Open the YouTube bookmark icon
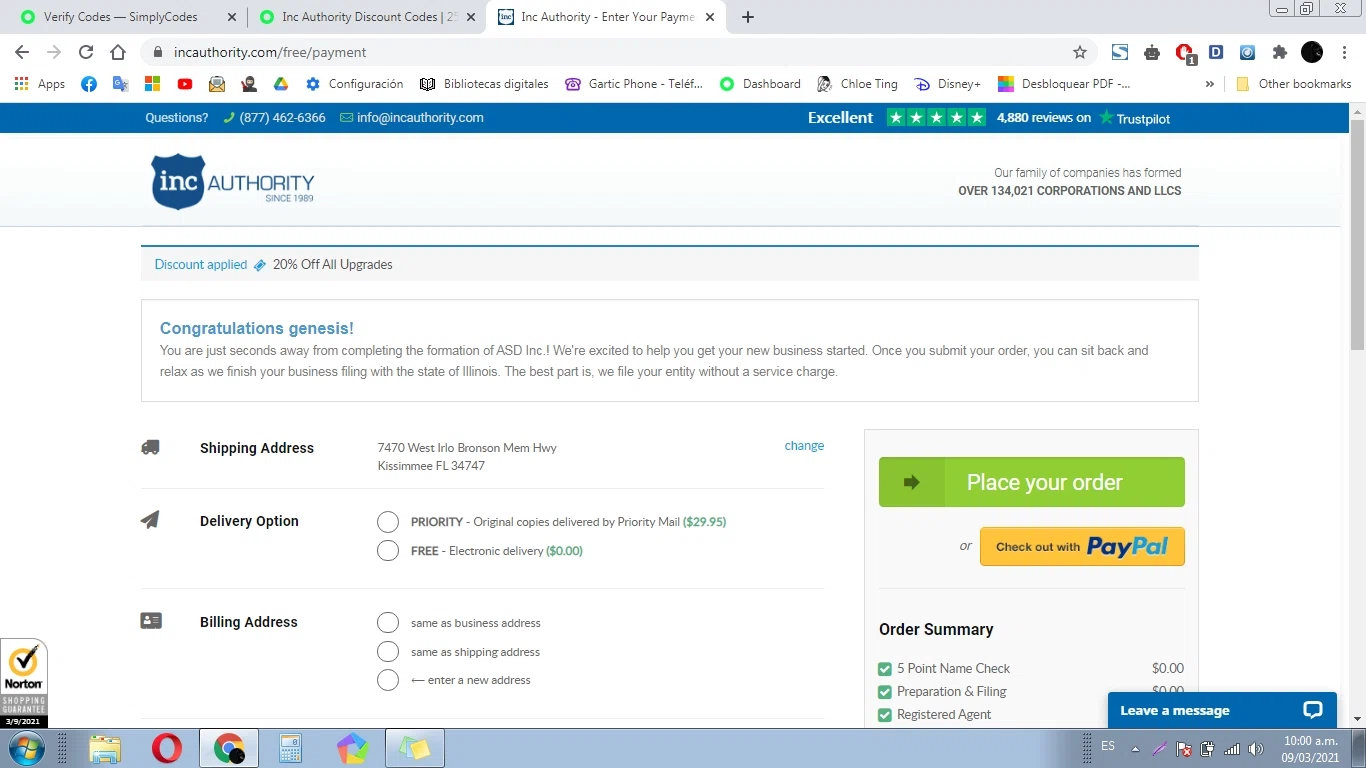Viewport: 1366px width, 768px height. tap(185, 84)
